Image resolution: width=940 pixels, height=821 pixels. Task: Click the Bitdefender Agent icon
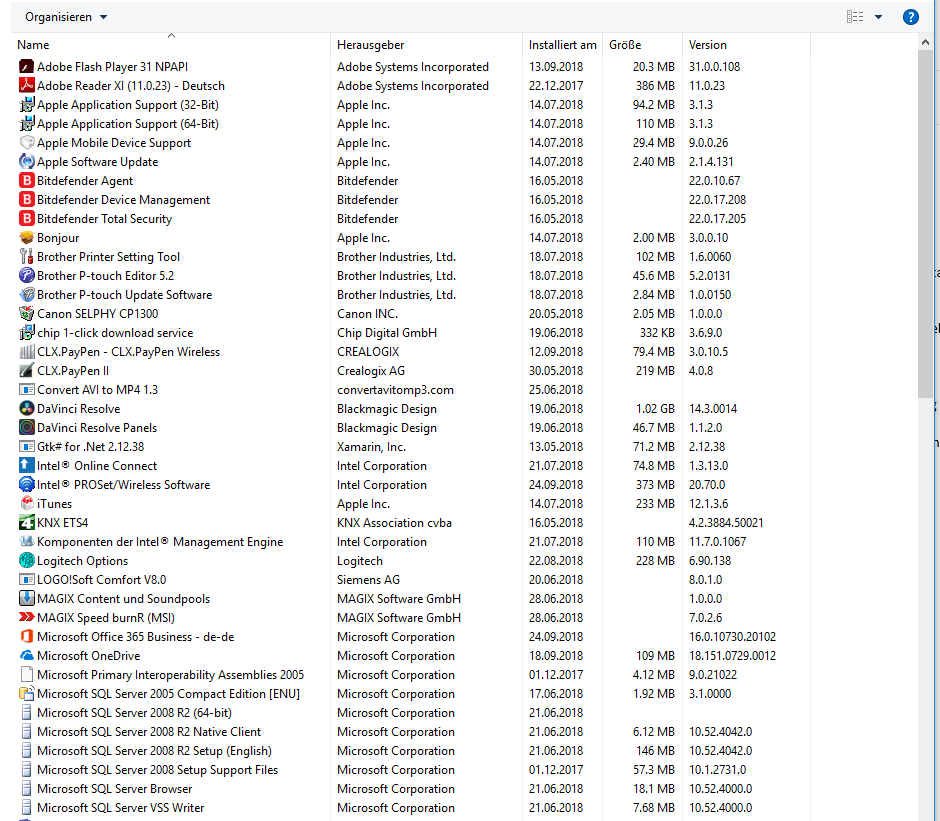[x=26, y=181]
